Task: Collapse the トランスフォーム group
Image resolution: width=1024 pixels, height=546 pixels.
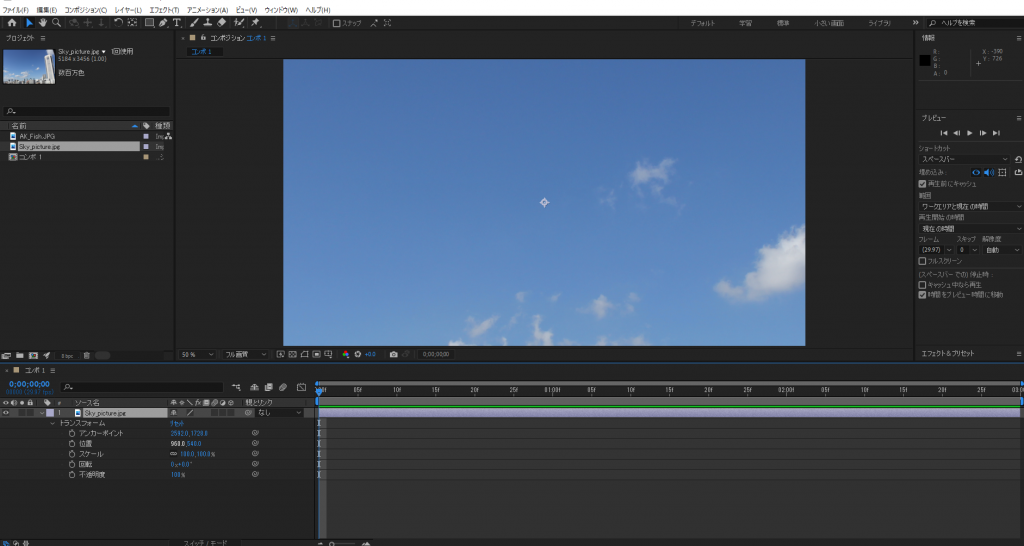Action: 53,423
